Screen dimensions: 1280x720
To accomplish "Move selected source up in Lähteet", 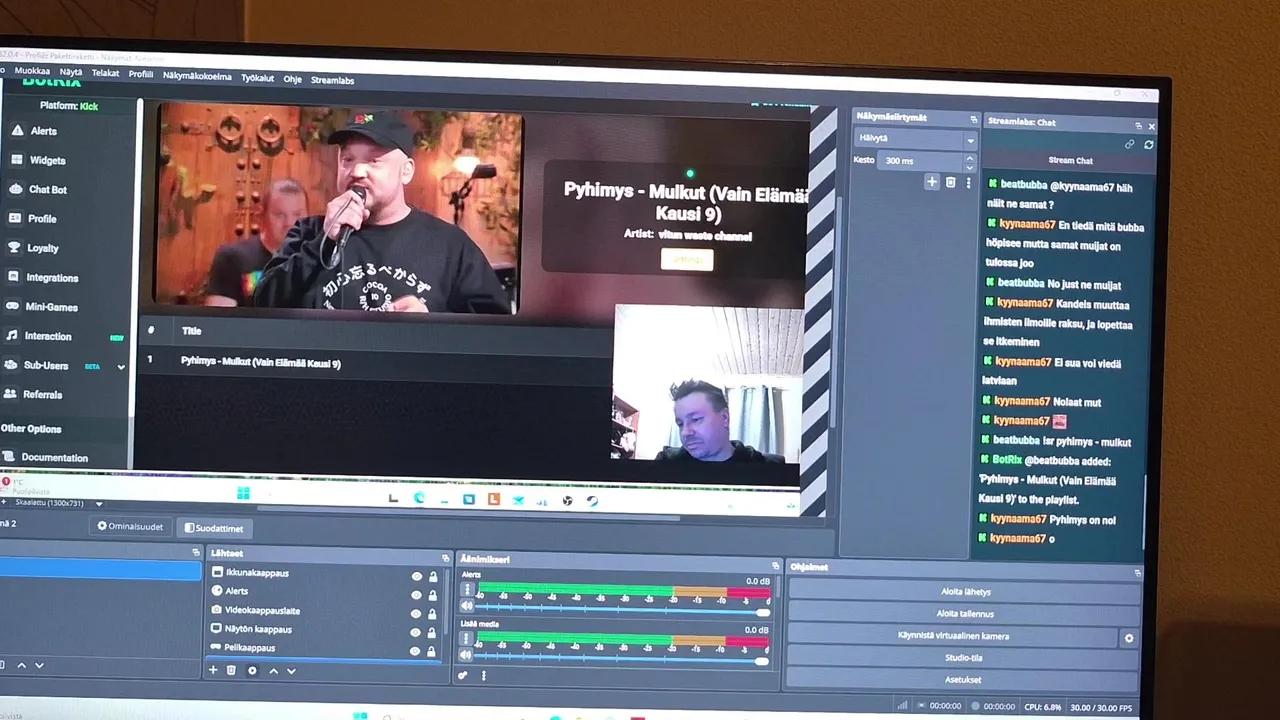I will [x=273, y=671].
